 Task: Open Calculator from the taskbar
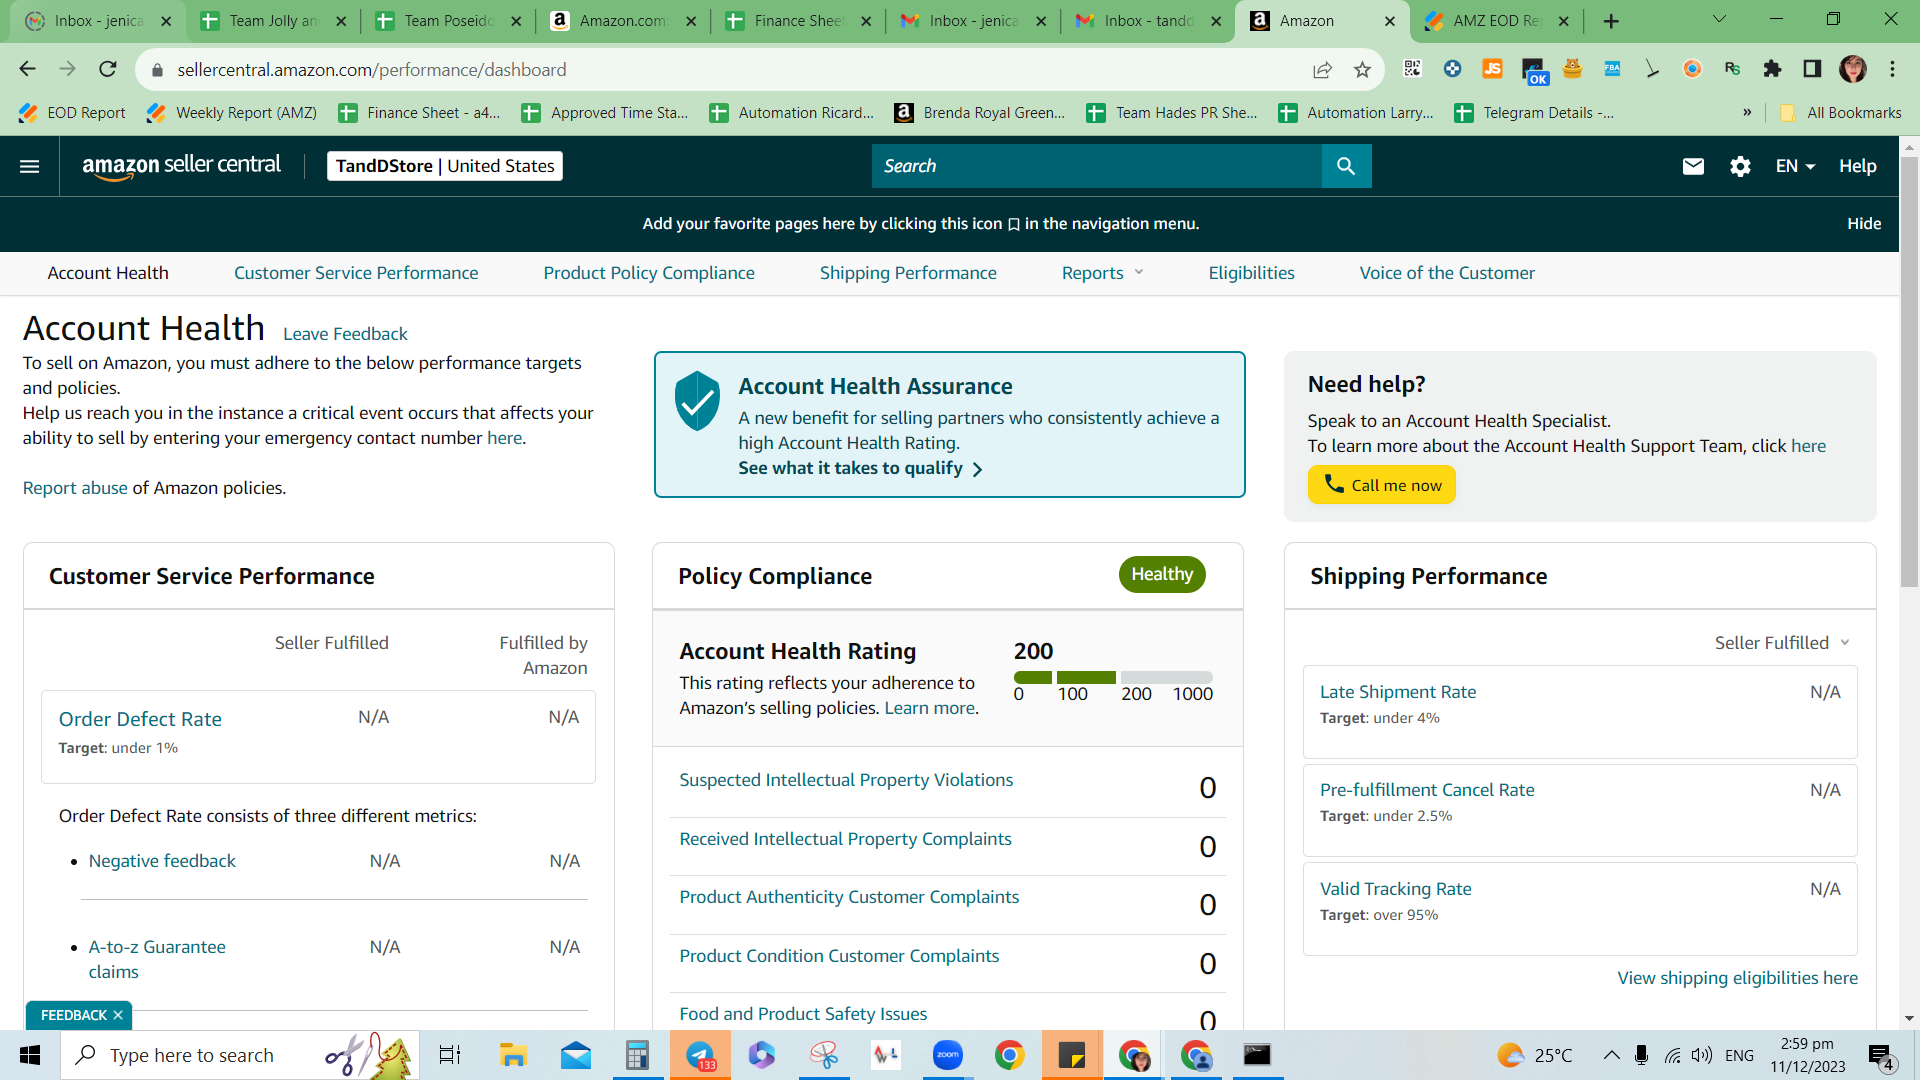pos(637,1055)
